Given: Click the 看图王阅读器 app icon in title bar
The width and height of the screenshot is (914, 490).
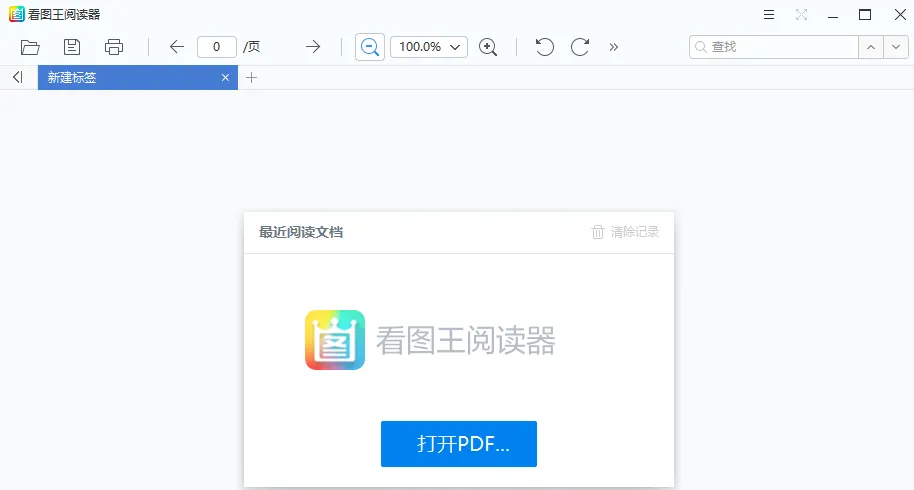Looking at the screenshot, I should pyautogui.click(x=16, y=14).
